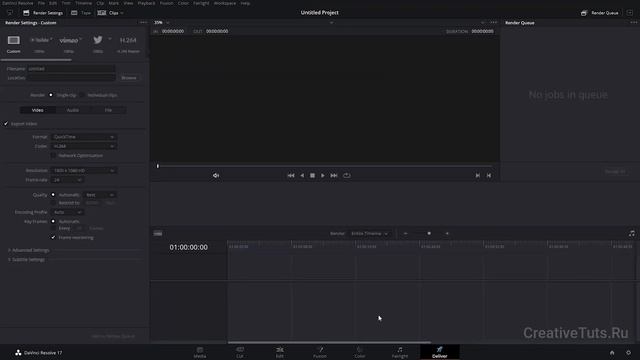Click the Browse location button
The image size is (640, 360).
pos(129,78)
